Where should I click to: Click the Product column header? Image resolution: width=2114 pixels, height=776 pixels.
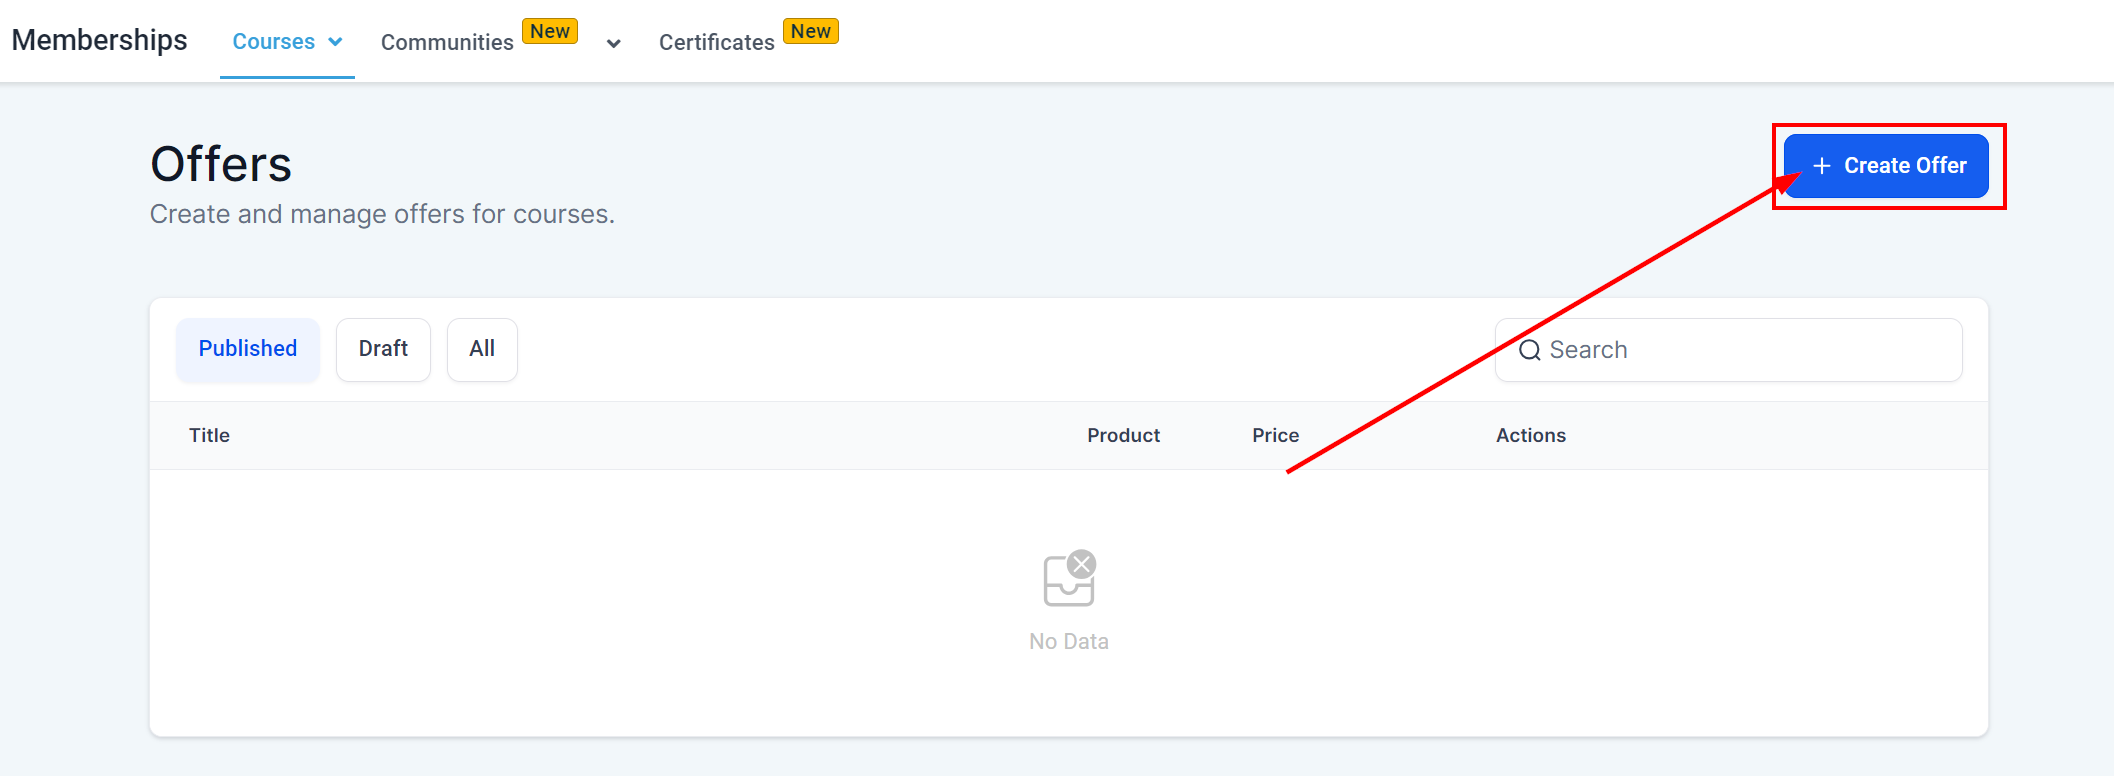click(1123, 435)
